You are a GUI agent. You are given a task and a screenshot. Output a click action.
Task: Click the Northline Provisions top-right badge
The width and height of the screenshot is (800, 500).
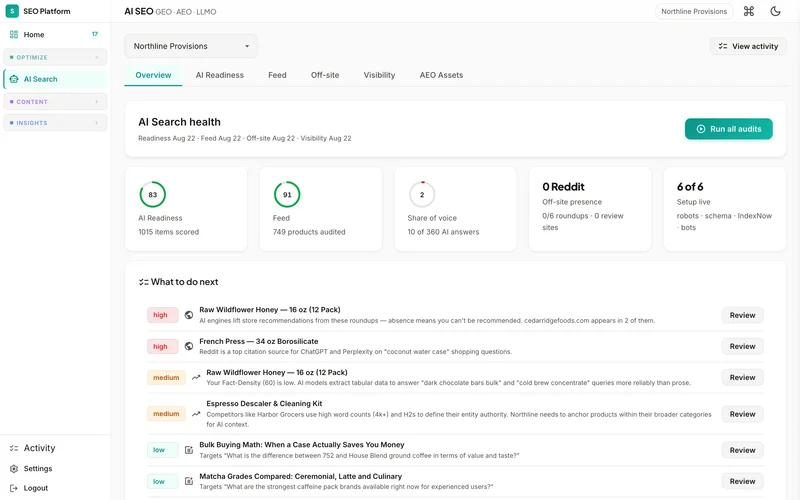694,11
